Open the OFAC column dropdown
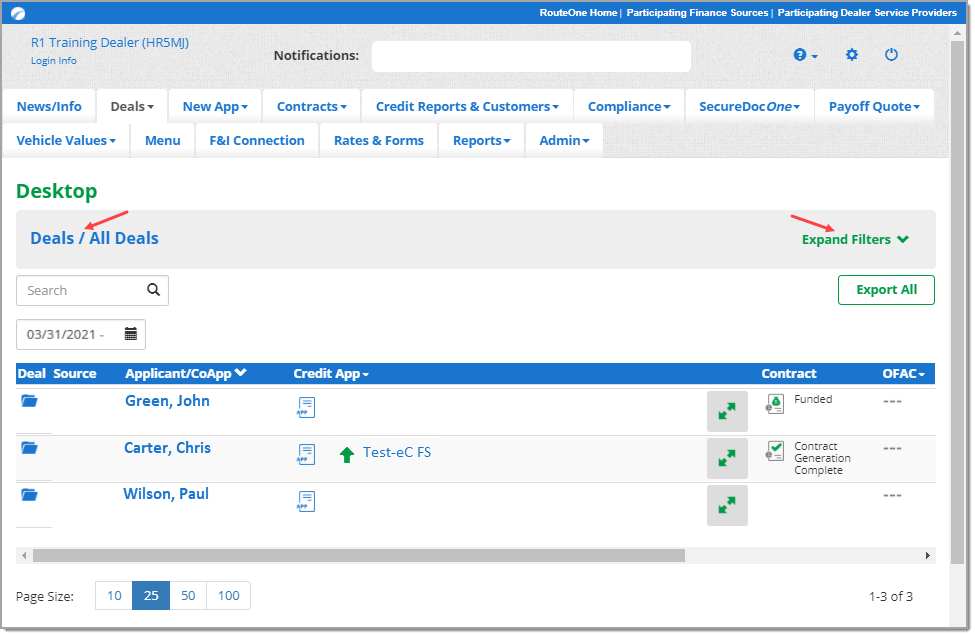Viewport: 975px width, 636px height. pos(903,373)
